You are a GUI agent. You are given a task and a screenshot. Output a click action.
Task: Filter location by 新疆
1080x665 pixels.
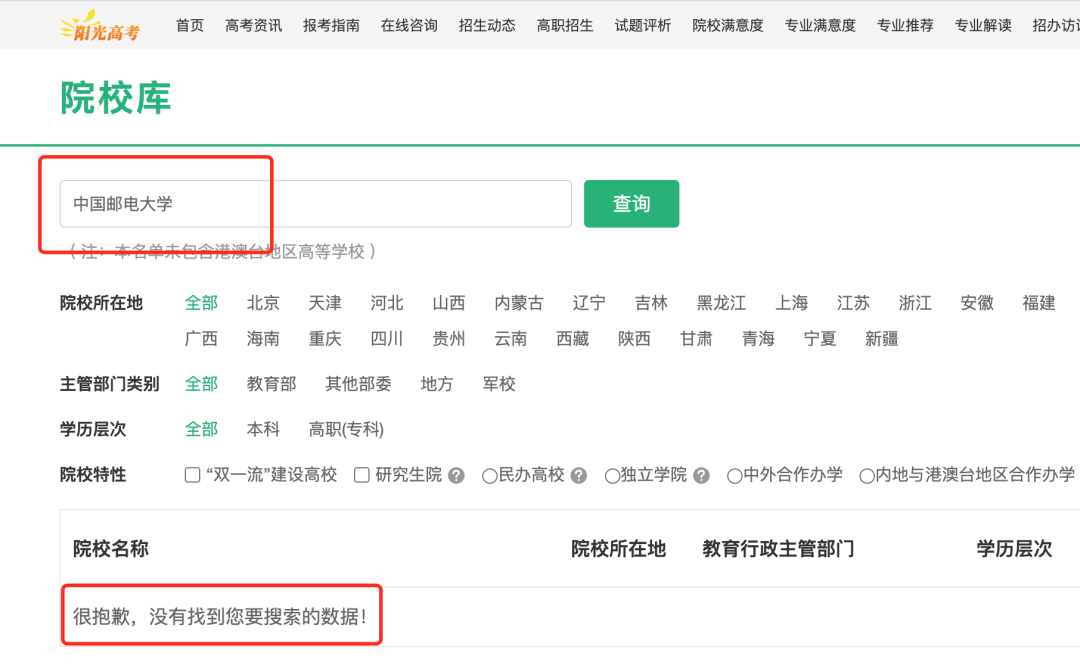pos(882,339)
